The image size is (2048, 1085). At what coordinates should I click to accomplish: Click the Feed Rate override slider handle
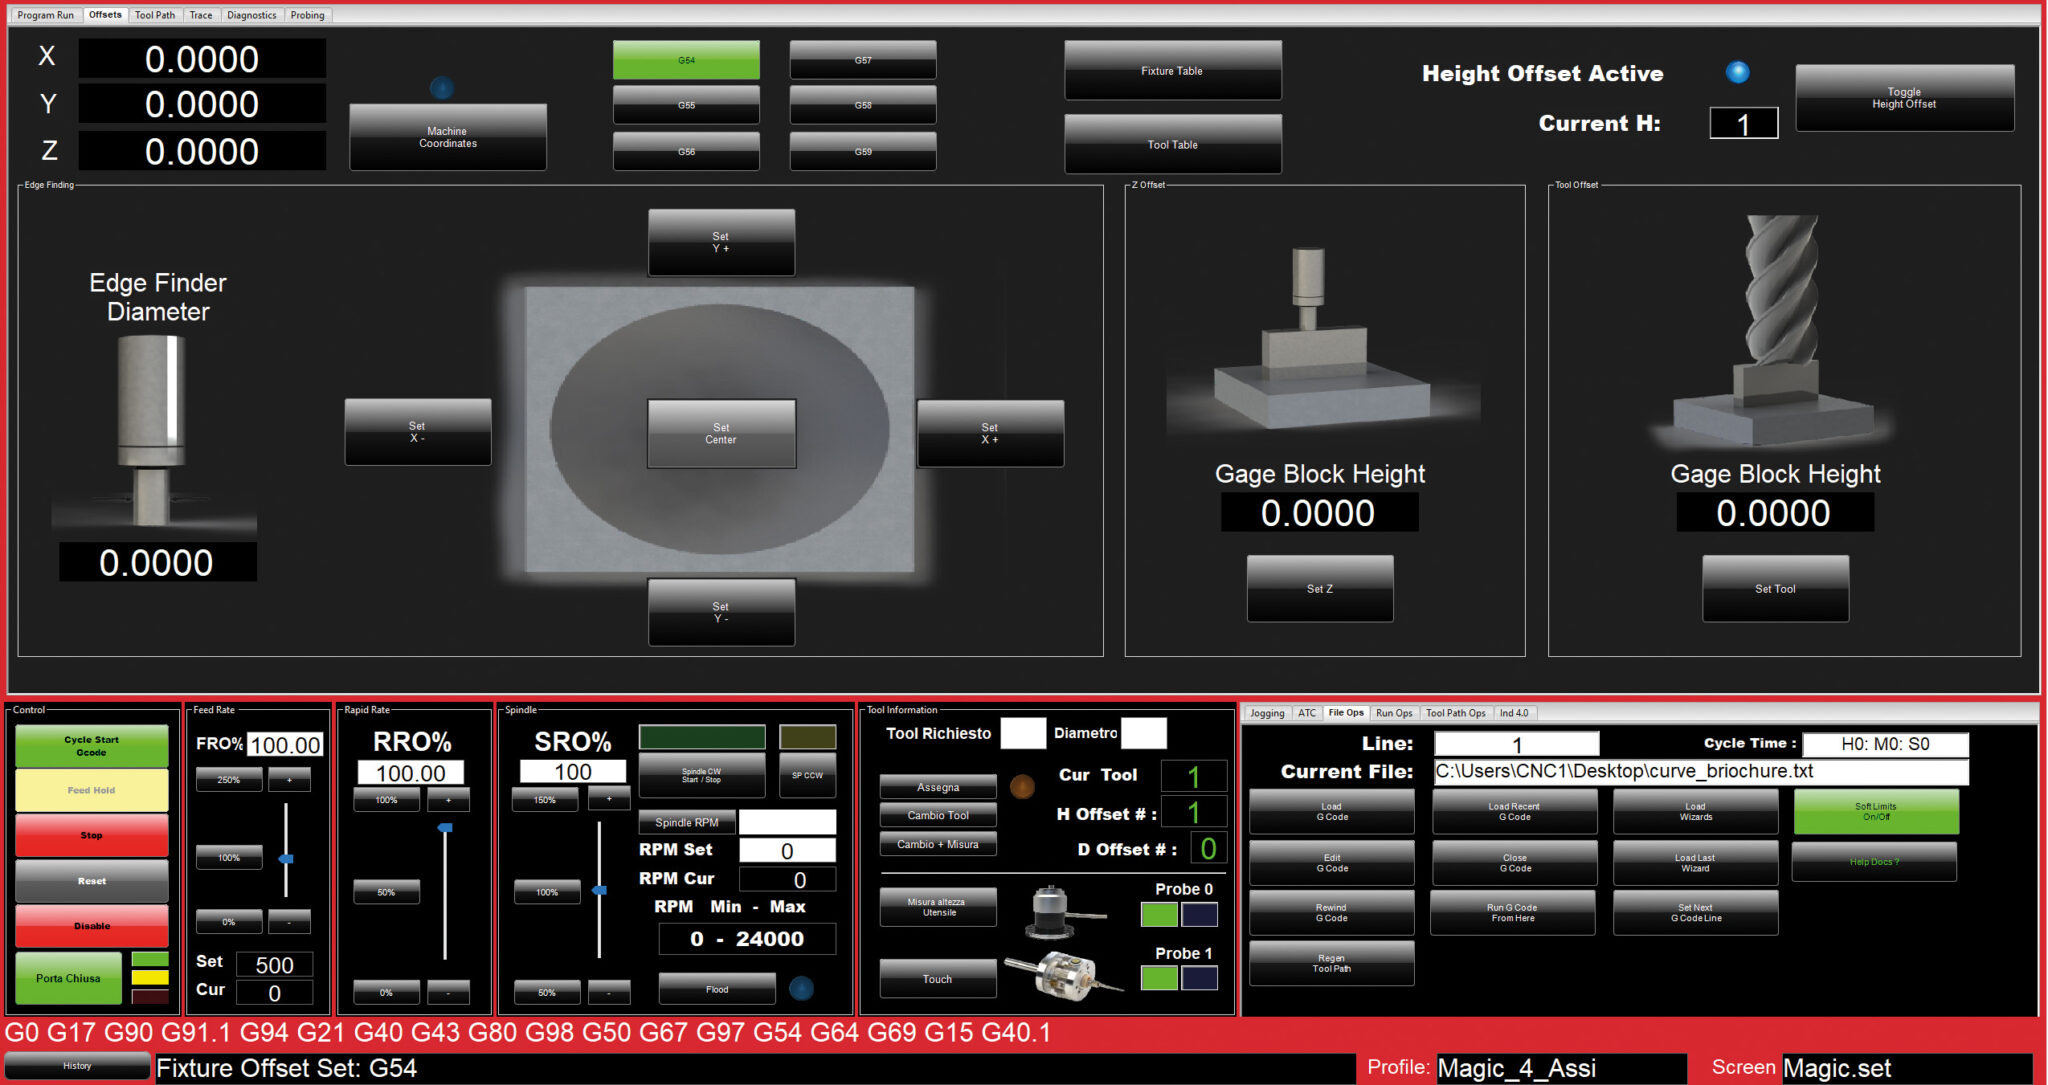(286, 859)
